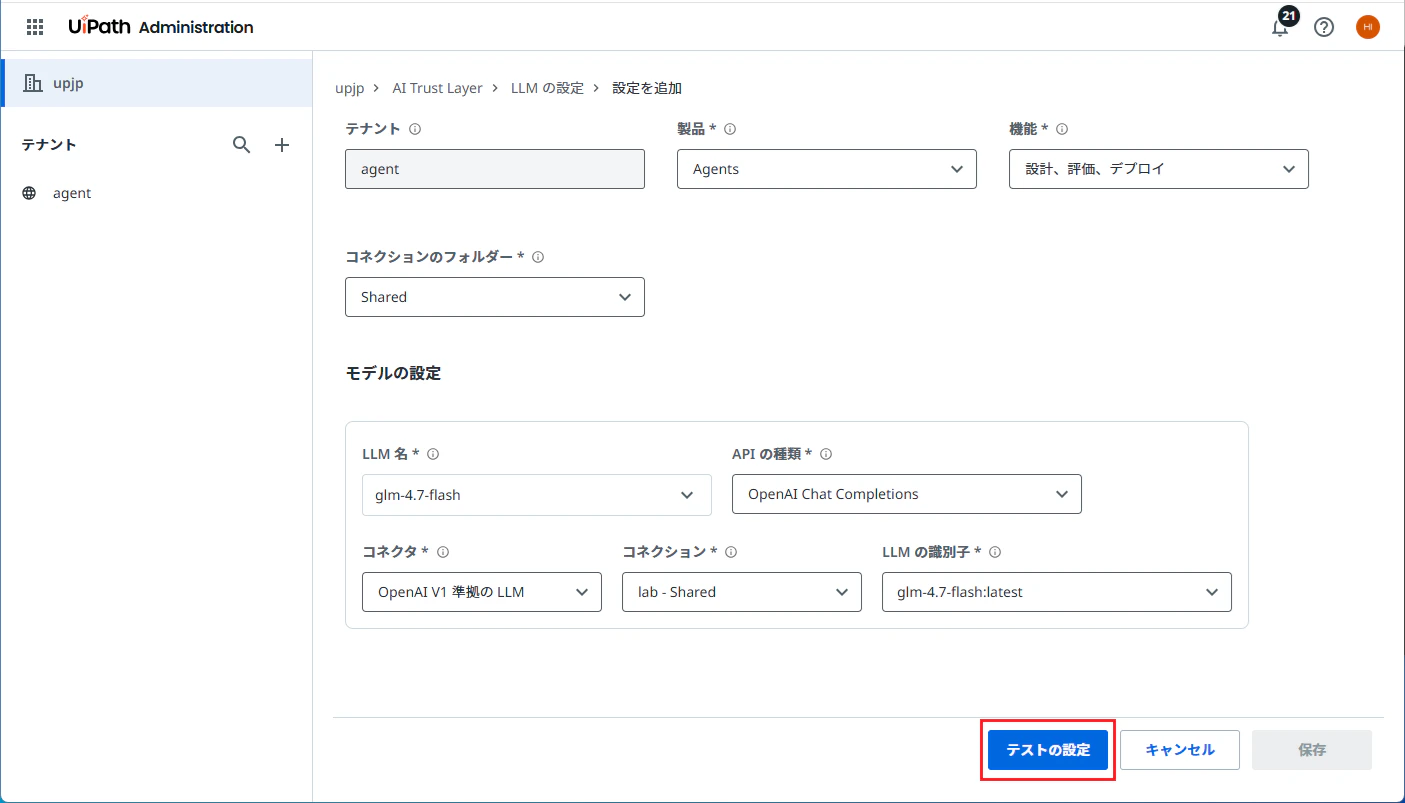Click the テナント field containing agent

pos(495,169)
